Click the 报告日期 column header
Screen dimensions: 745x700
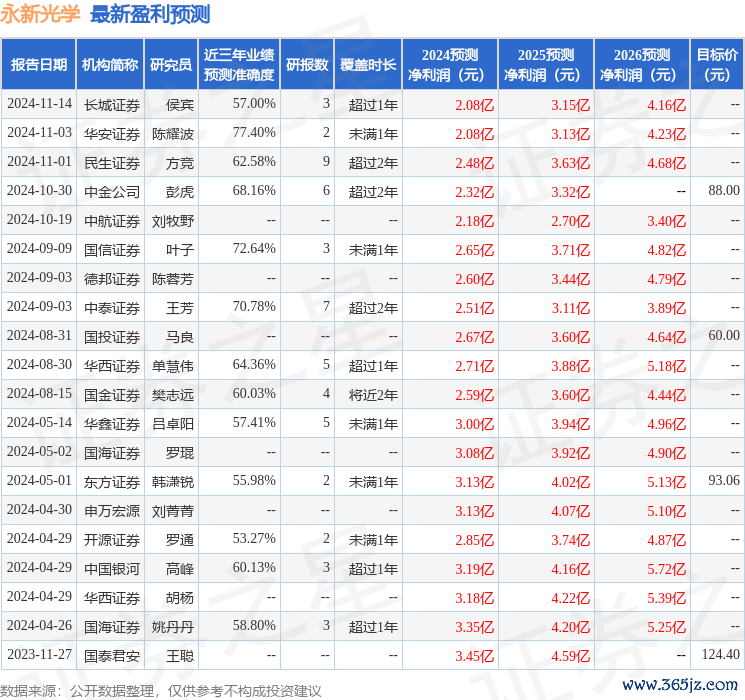click(38, 65)
